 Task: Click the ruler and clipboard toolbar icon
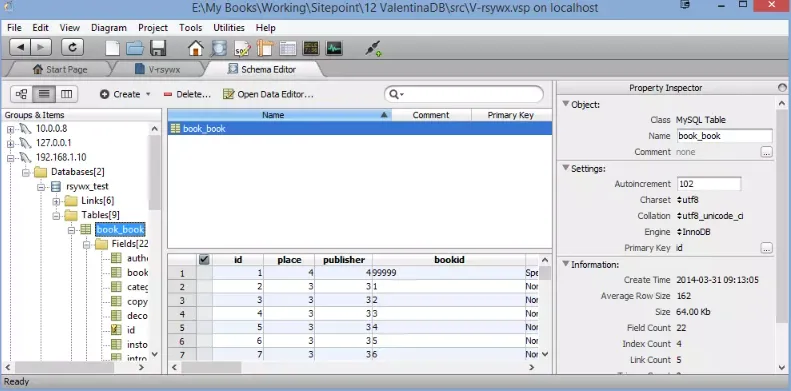[265, 48]
